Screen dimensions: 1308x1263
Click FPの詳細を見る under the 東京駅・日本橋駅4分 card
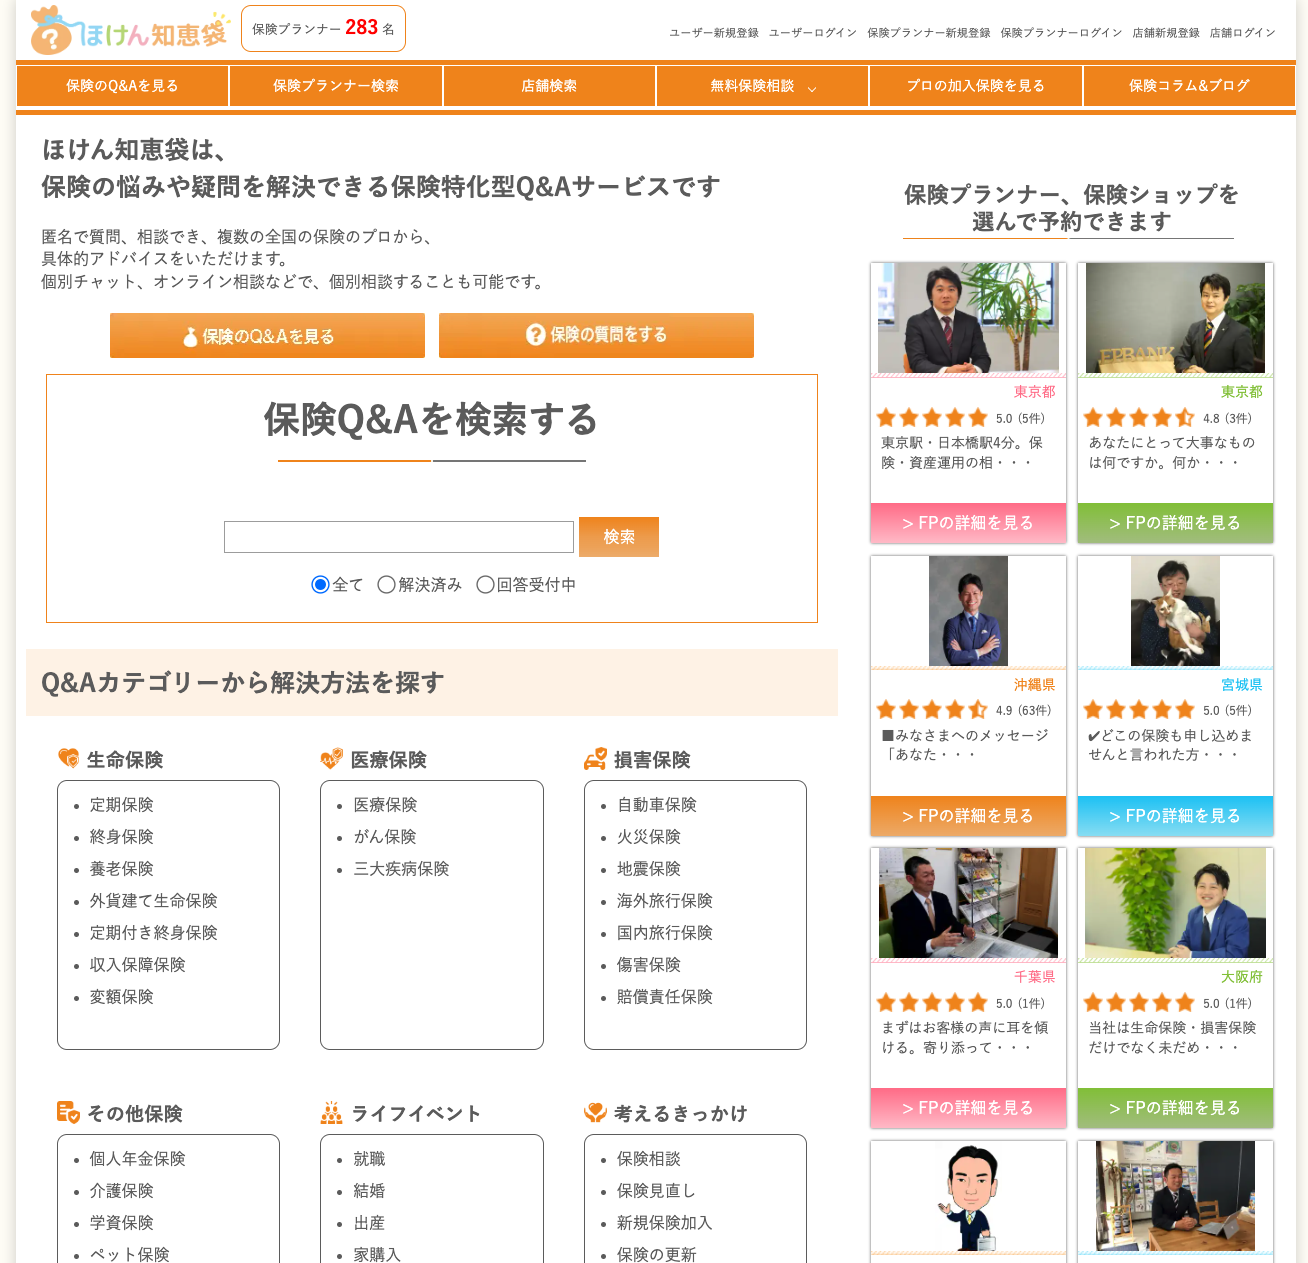968,523
